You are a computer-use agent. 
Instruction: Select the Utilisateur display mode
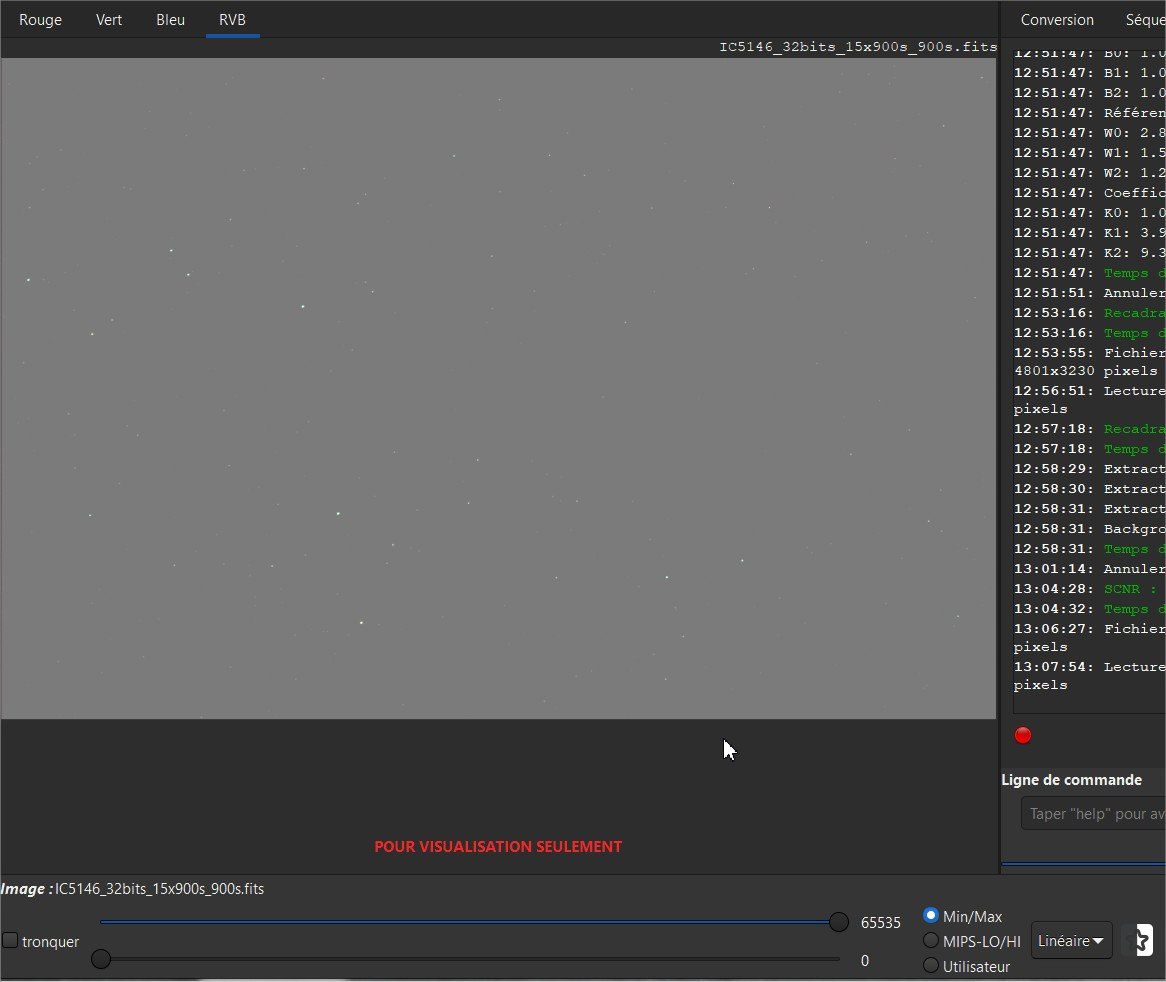[930, 966]
